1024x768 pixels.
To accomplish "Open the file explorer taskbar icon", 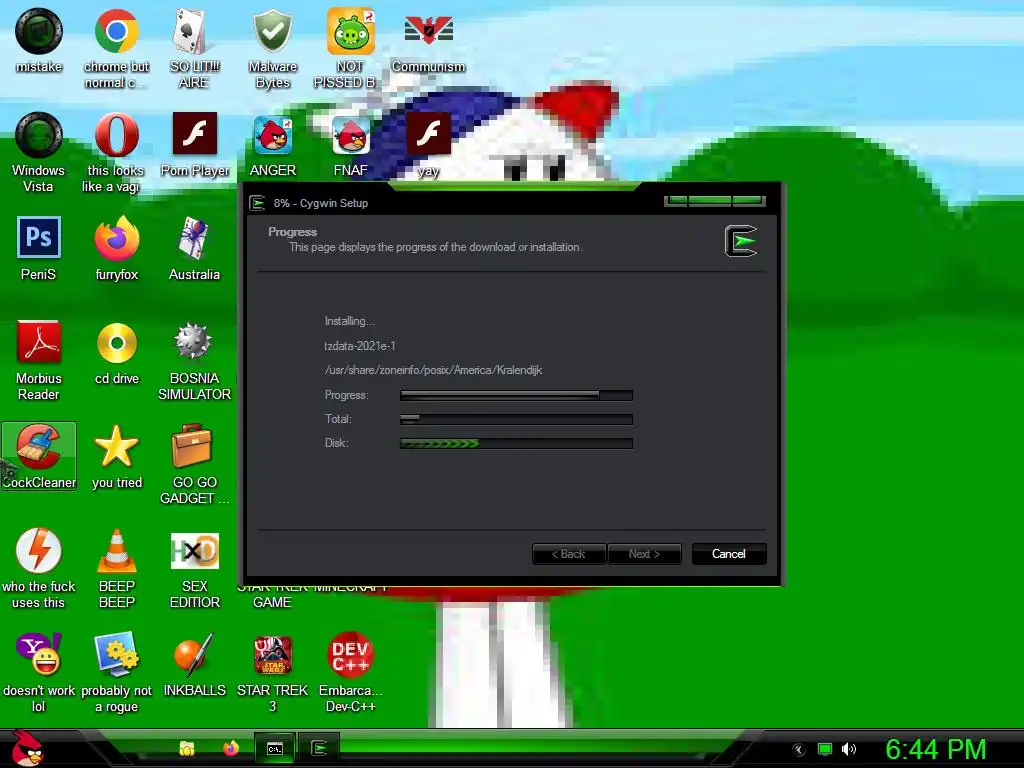I will [187, 748].
